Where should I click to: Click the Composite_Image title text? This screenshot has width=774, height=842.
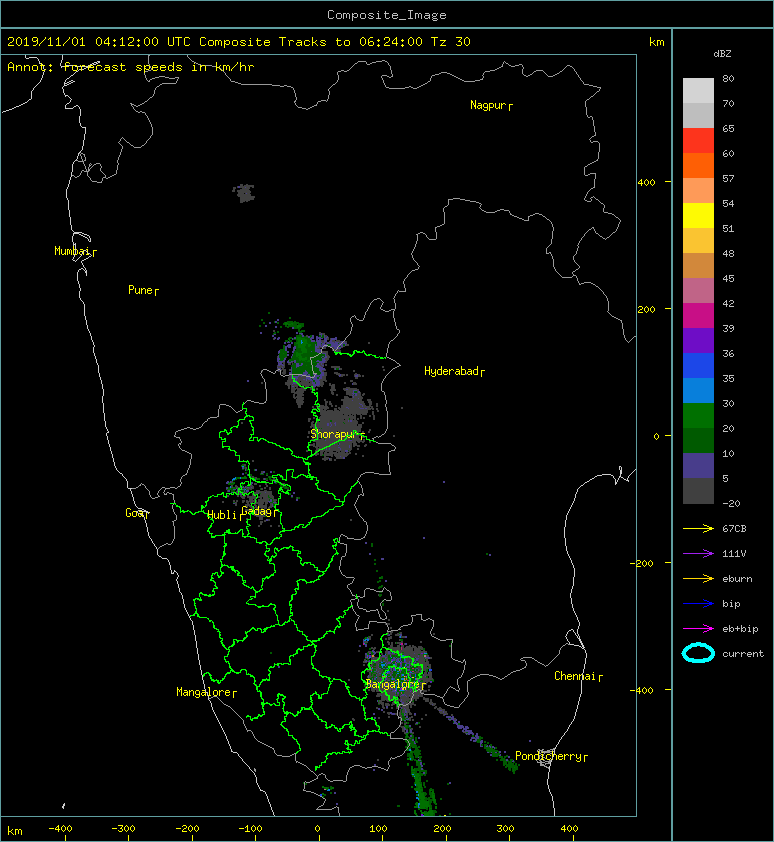(387, 15)
